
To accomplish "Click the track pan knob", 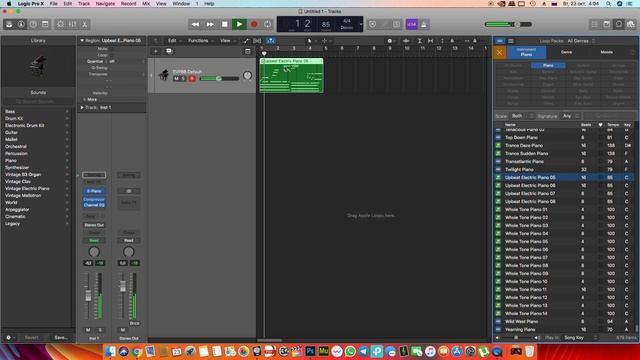I will pos(247,76).
